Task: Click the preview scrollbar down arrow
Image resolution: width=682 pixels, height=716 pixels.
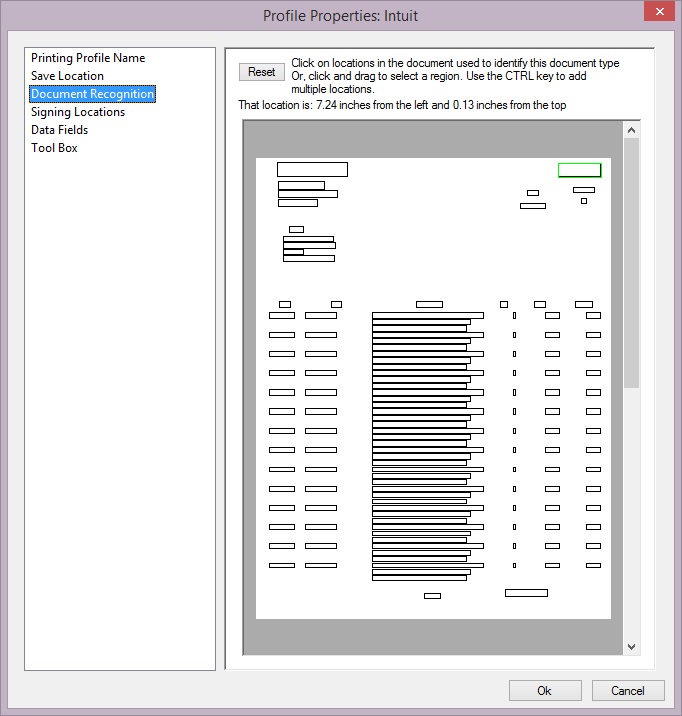Action: click(x=631, y=647)
